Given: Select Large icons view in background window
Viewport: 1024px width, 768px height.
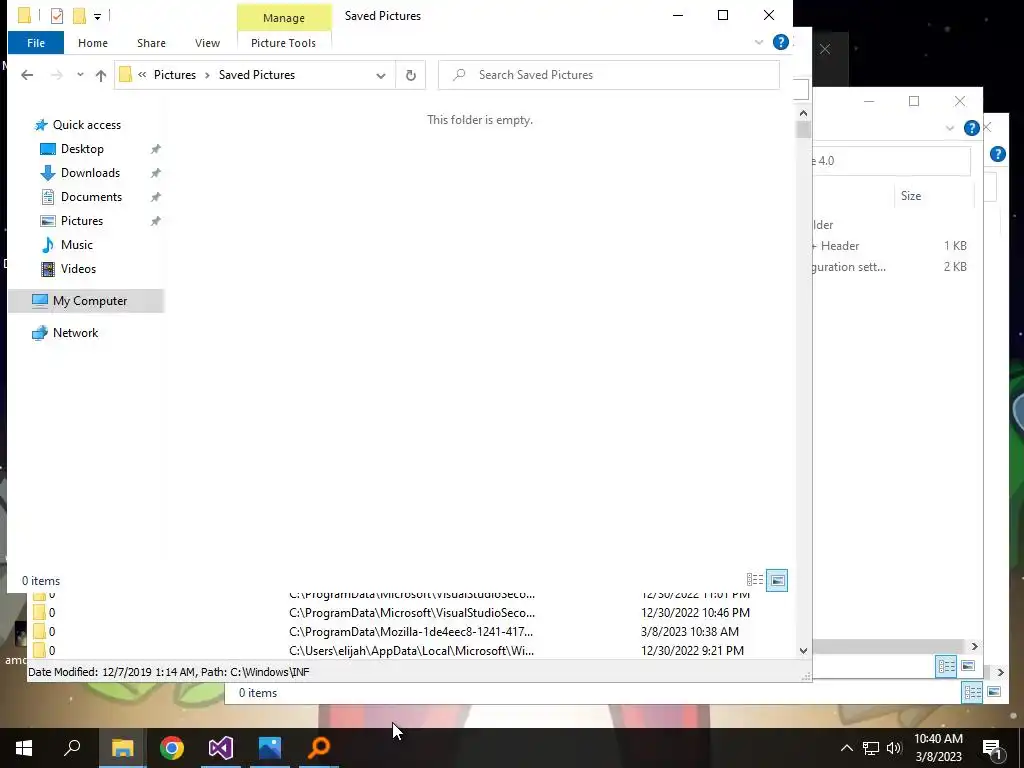Looking at the screenshot, I should (968, 666).
